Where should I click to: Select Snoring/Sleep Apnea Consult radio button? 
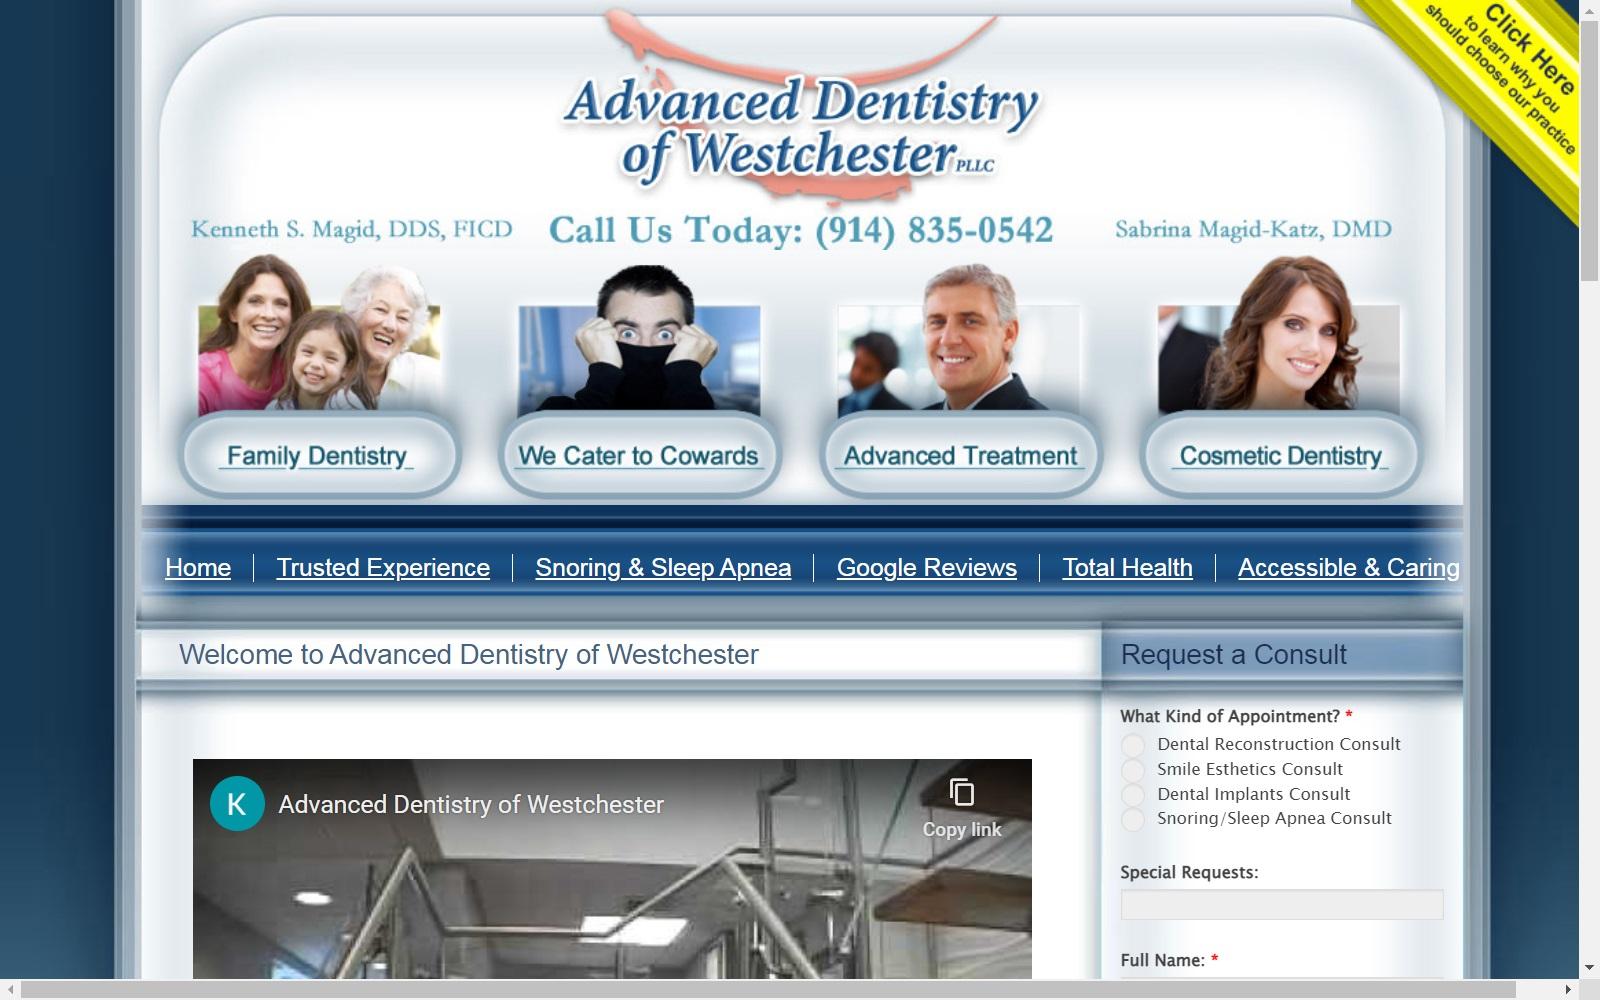(1133, 819)
